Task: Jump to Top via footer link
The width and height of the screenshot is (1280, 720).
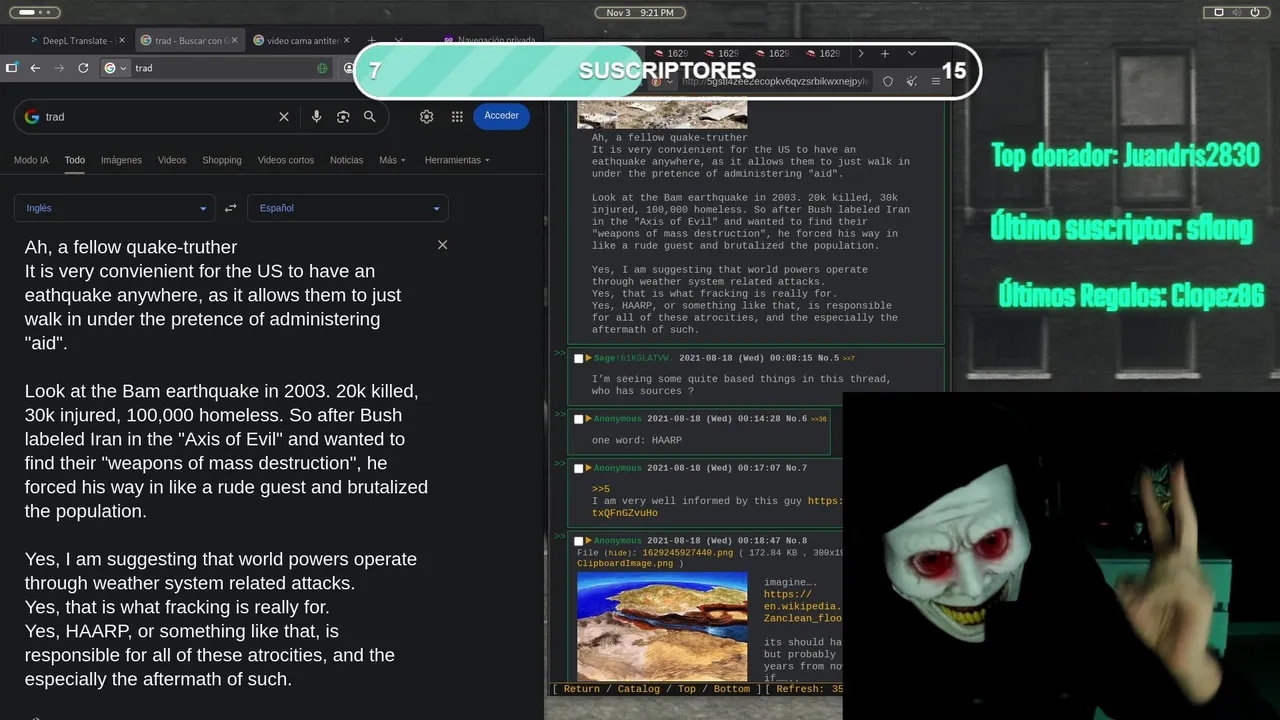Action: [687, 689]
